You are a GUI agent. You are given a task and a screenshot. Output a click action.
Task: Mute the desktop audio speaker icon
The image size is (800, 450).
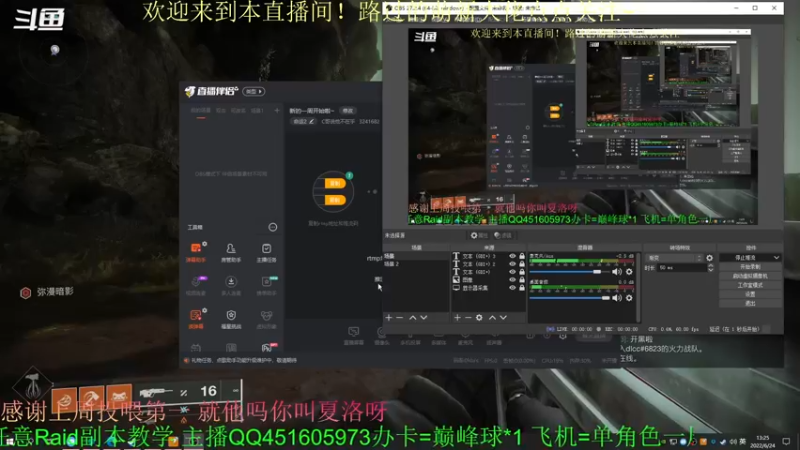pos(617,297)
